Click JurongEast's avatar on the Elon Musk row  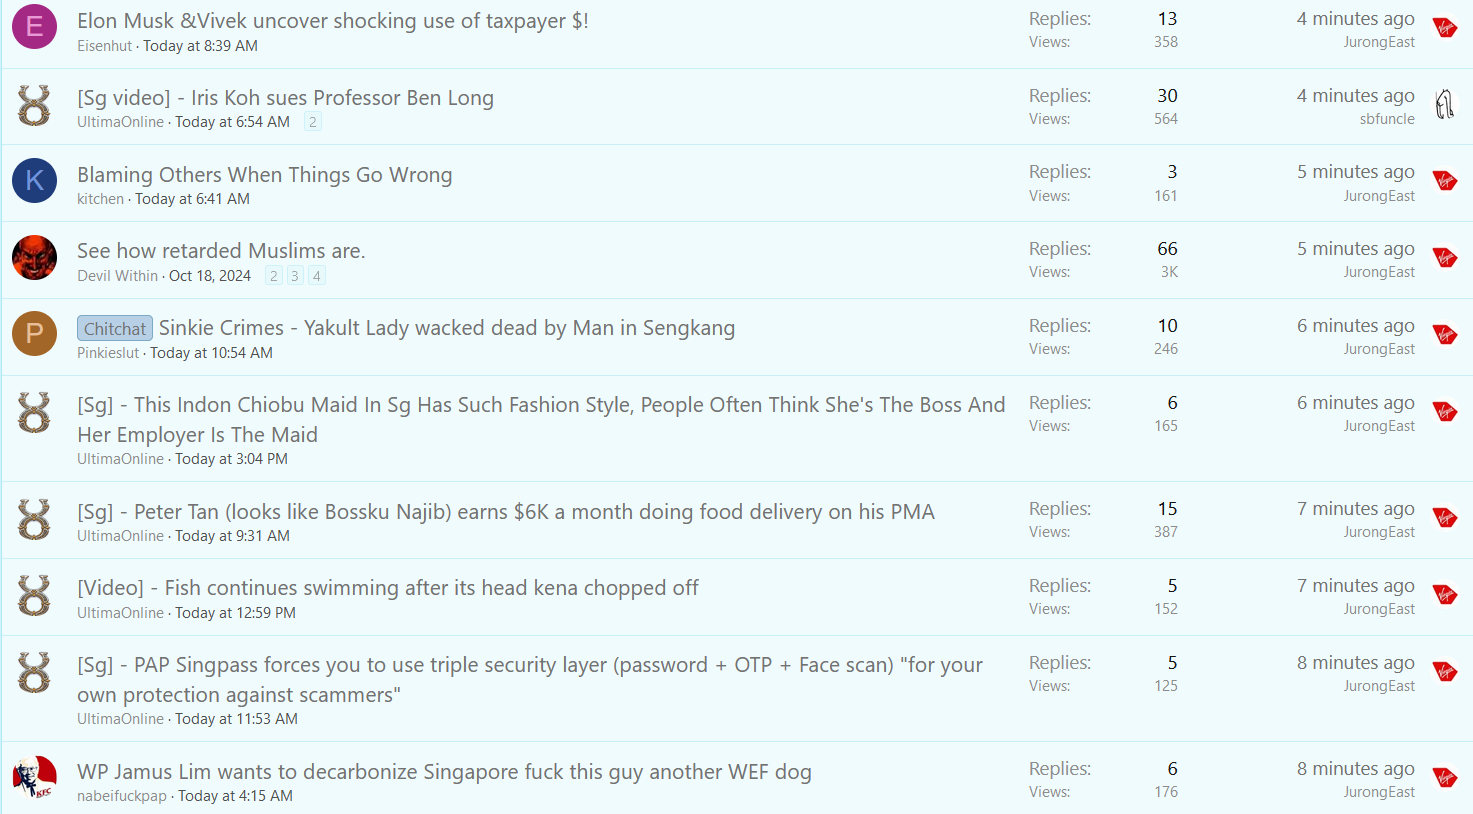pos(1444,28)
